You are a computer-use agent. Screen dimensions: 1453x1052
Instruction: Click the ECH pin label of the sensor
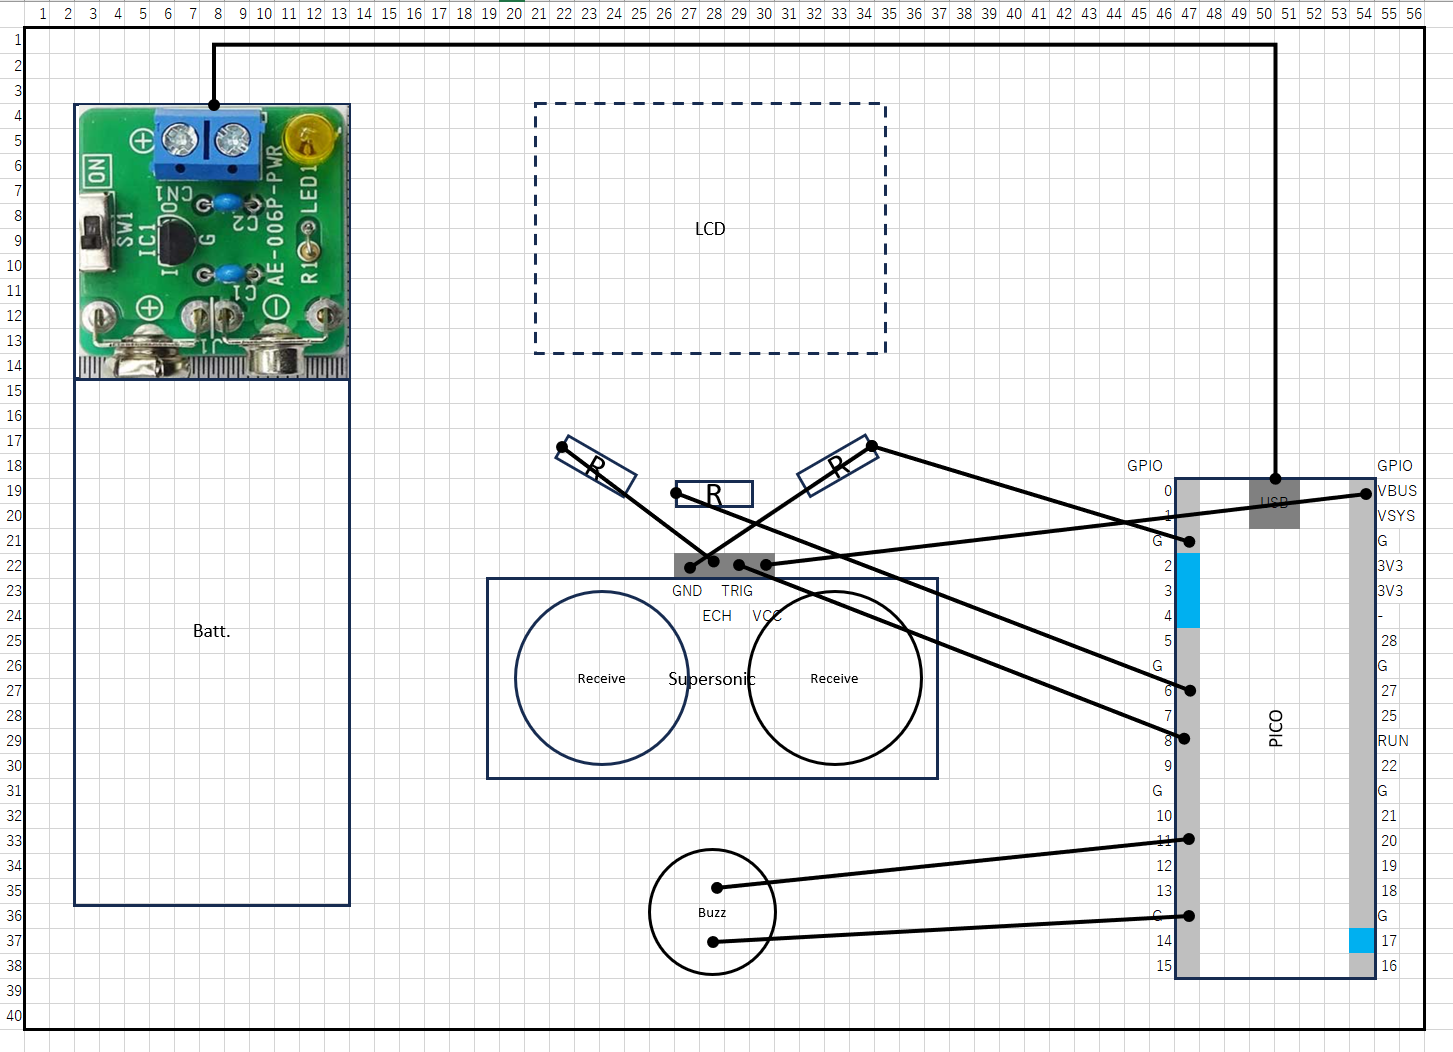coord(717,616)
